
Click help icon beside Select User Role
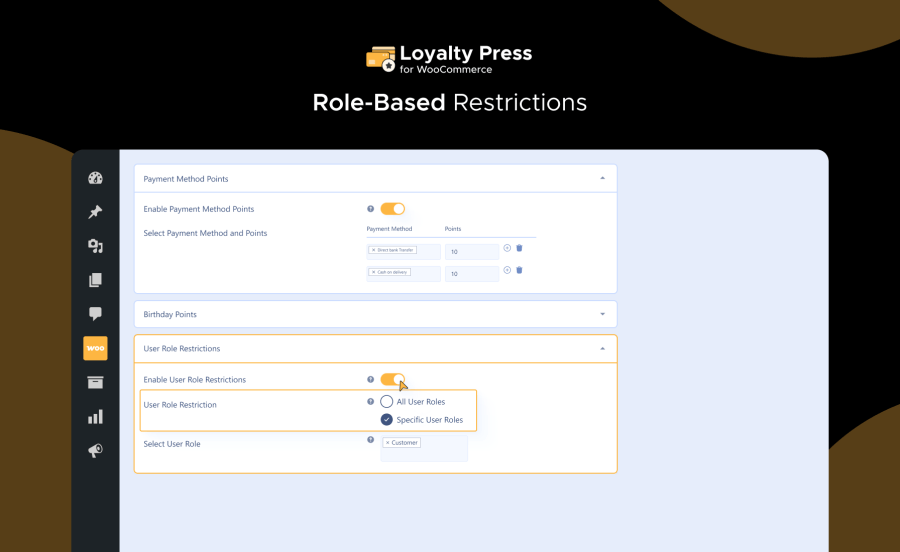[370, 440]
